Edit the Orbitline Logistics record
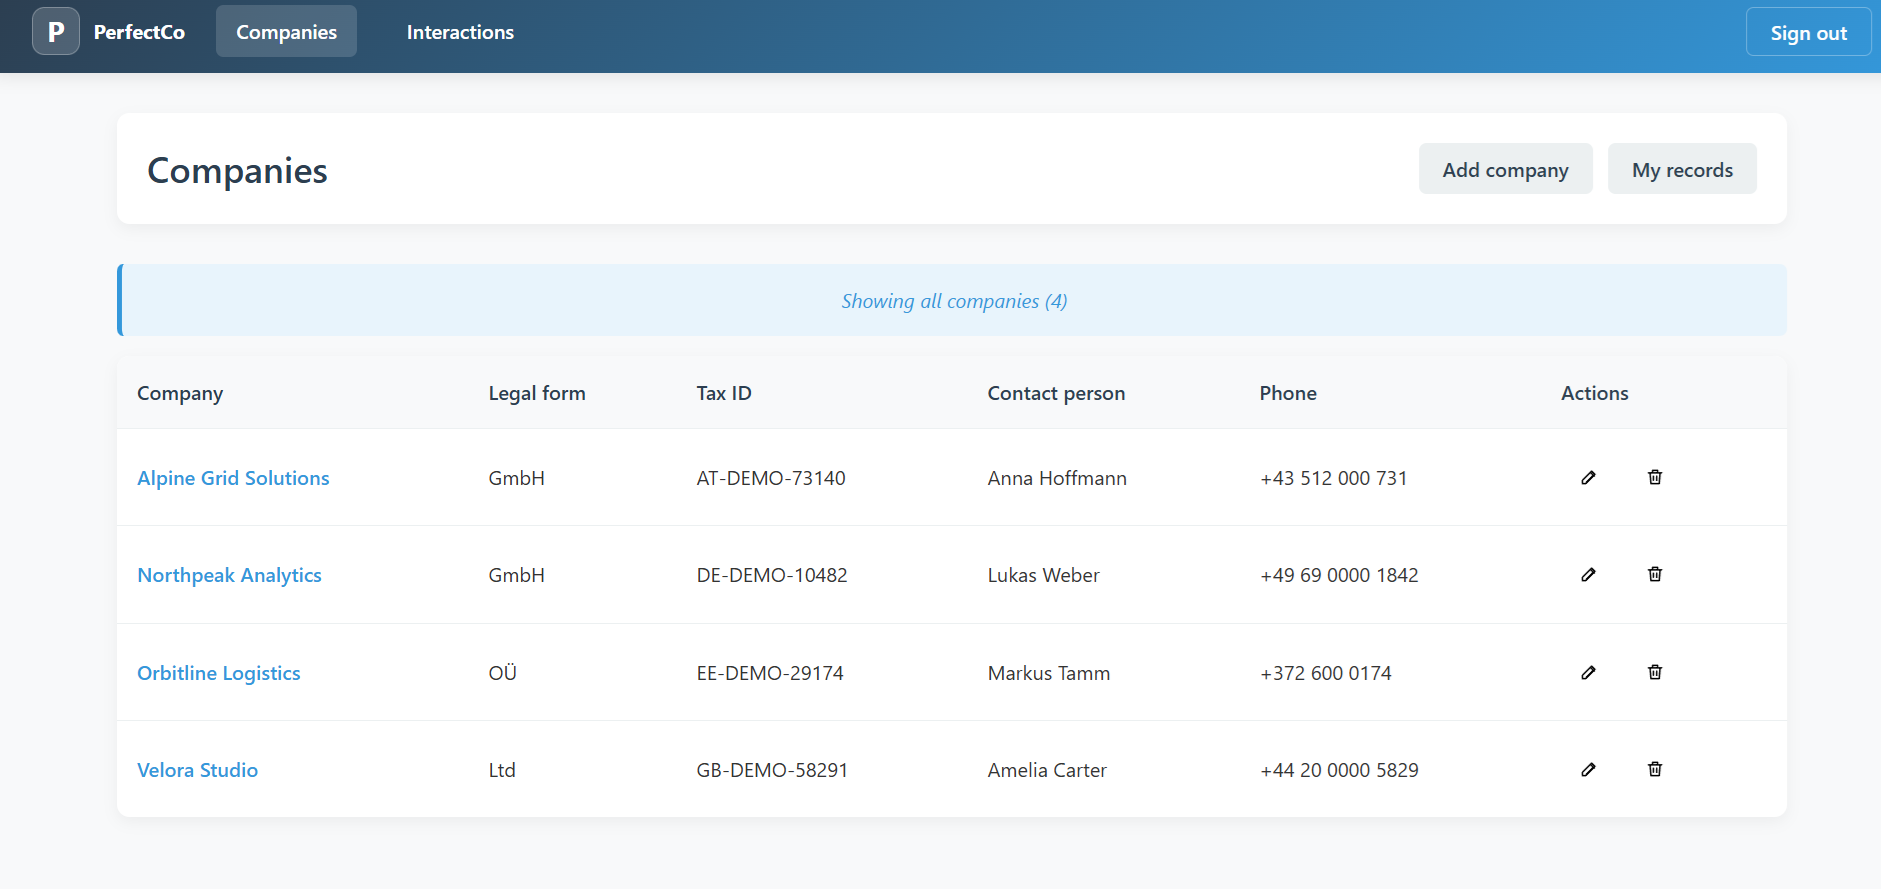 point(1588,672)
